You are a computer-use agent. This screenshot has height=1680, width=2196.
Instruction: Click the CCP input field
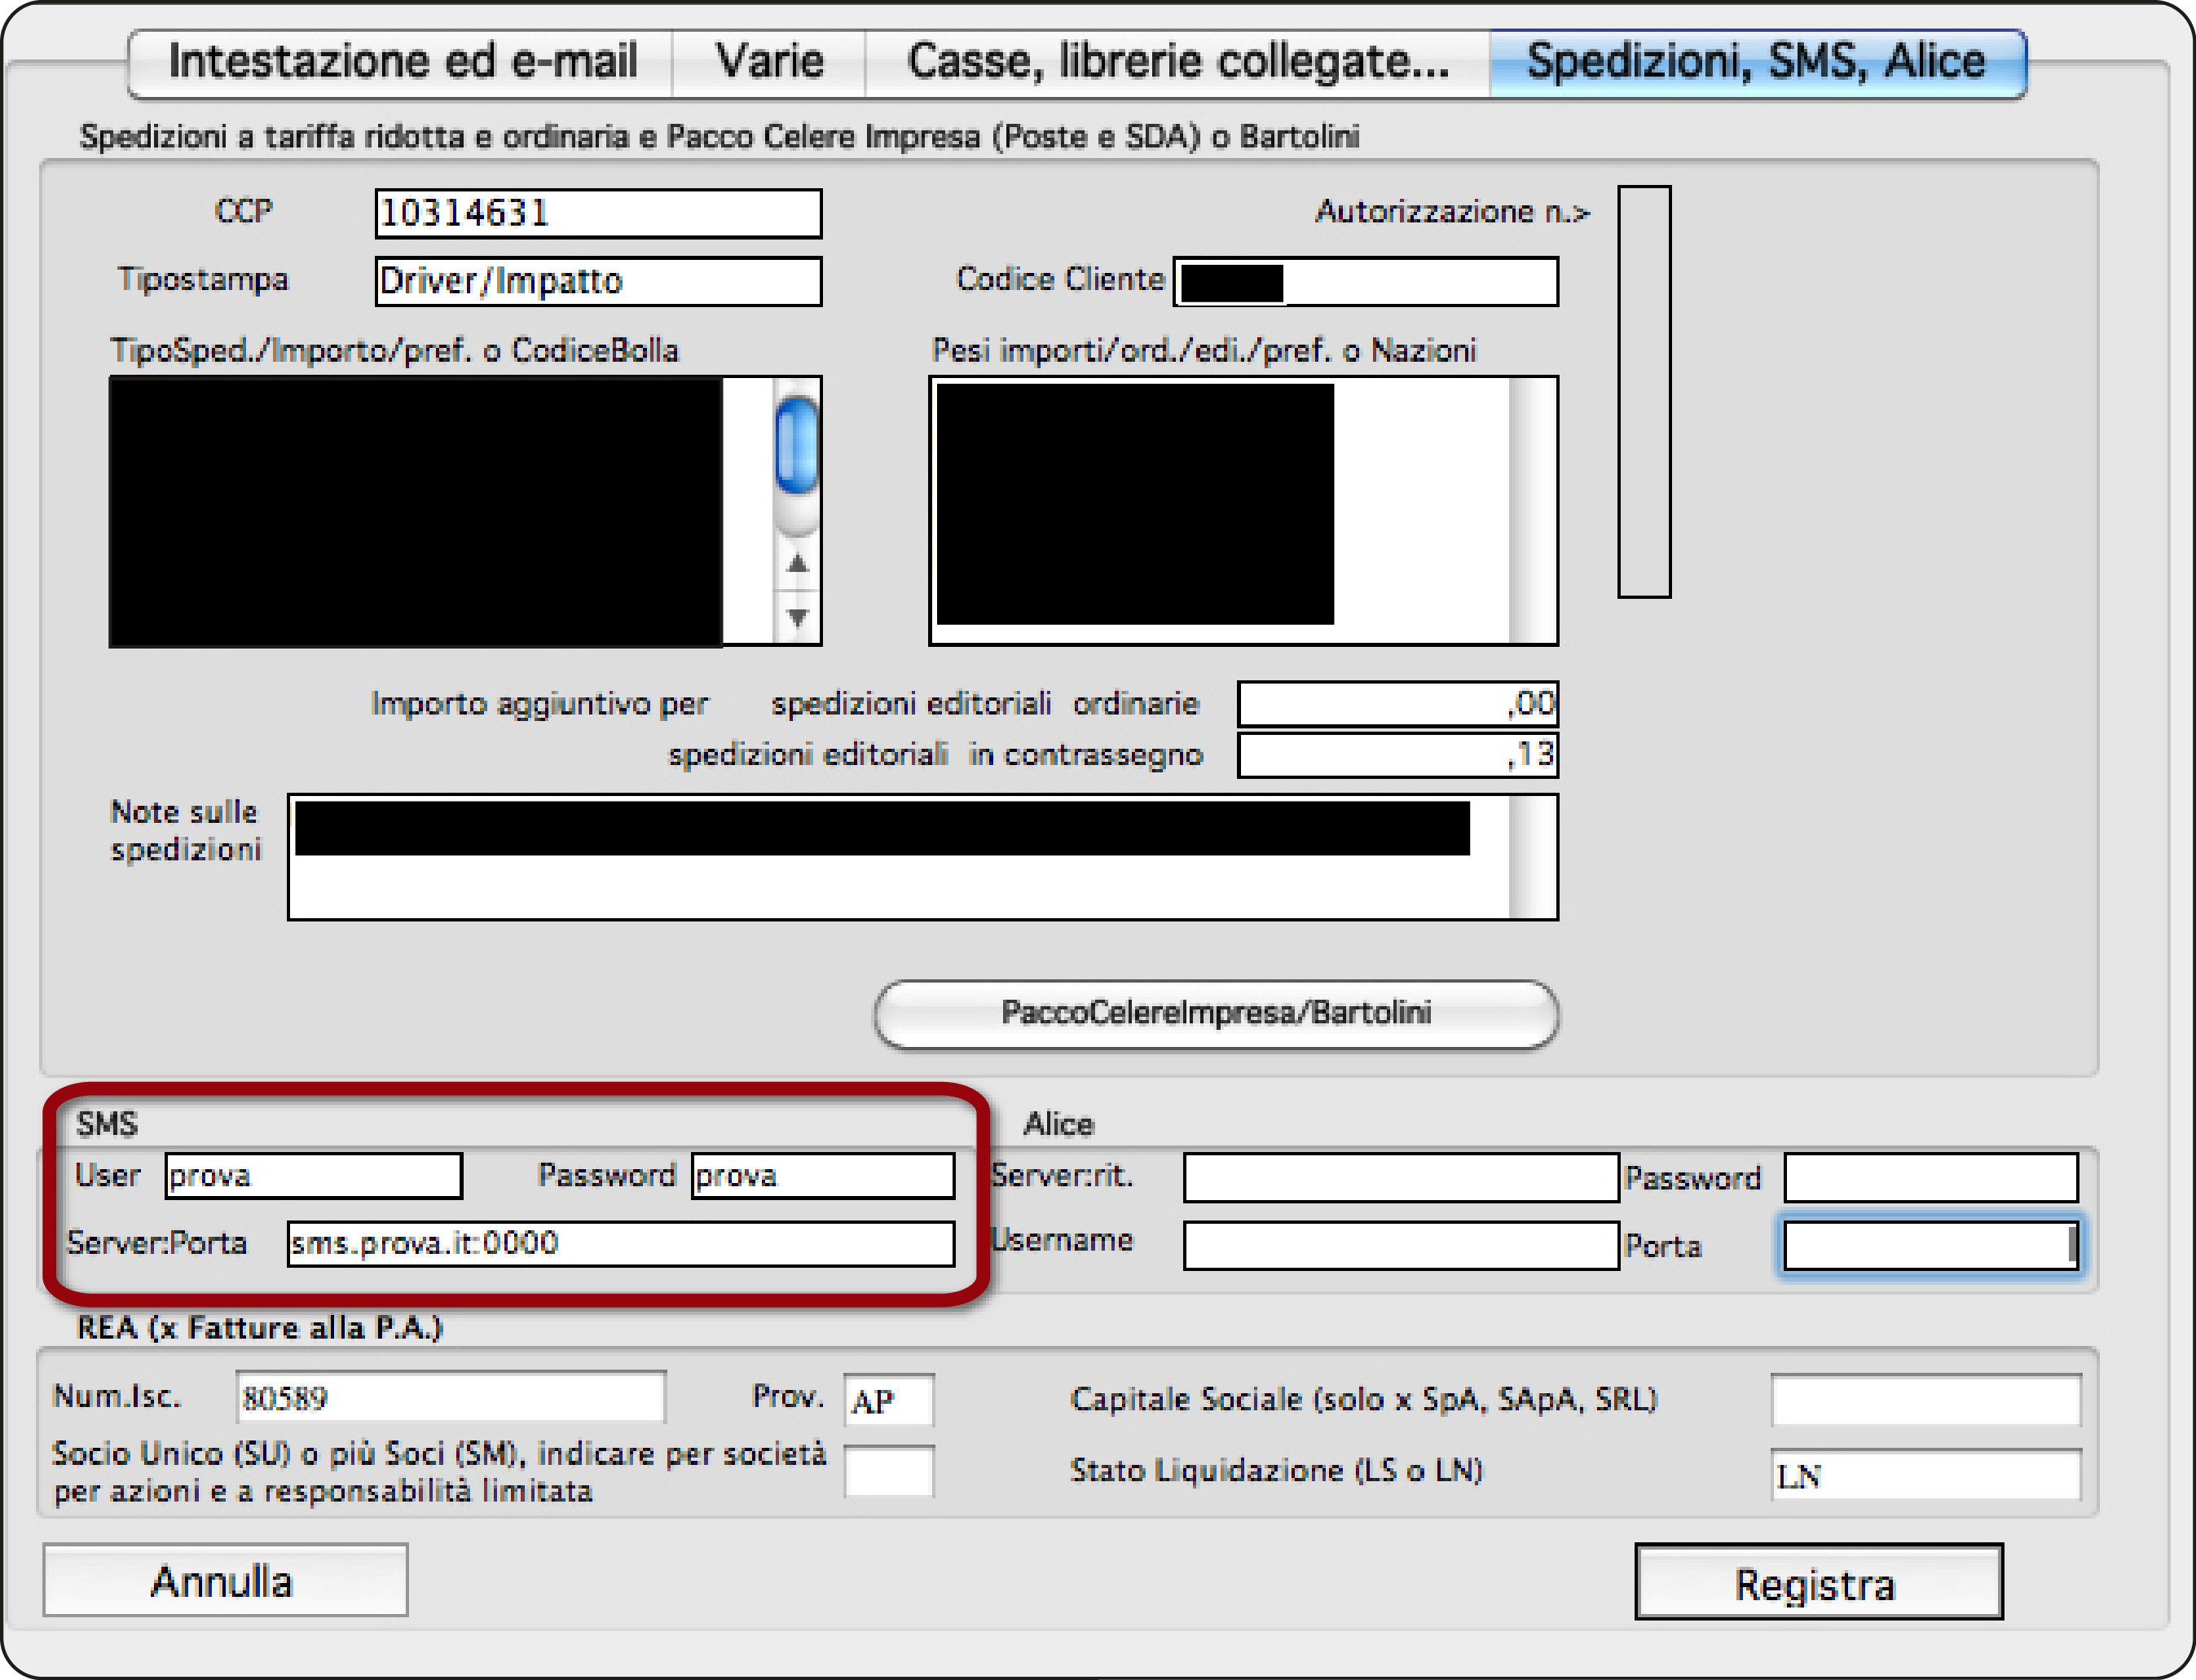tap(598, 213)
